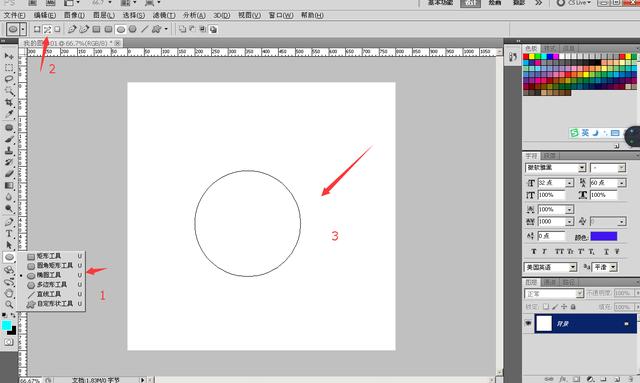The image size is (640, 383).
Task: Toggle Quick Mask mode icon
Action: click(9, 342)
